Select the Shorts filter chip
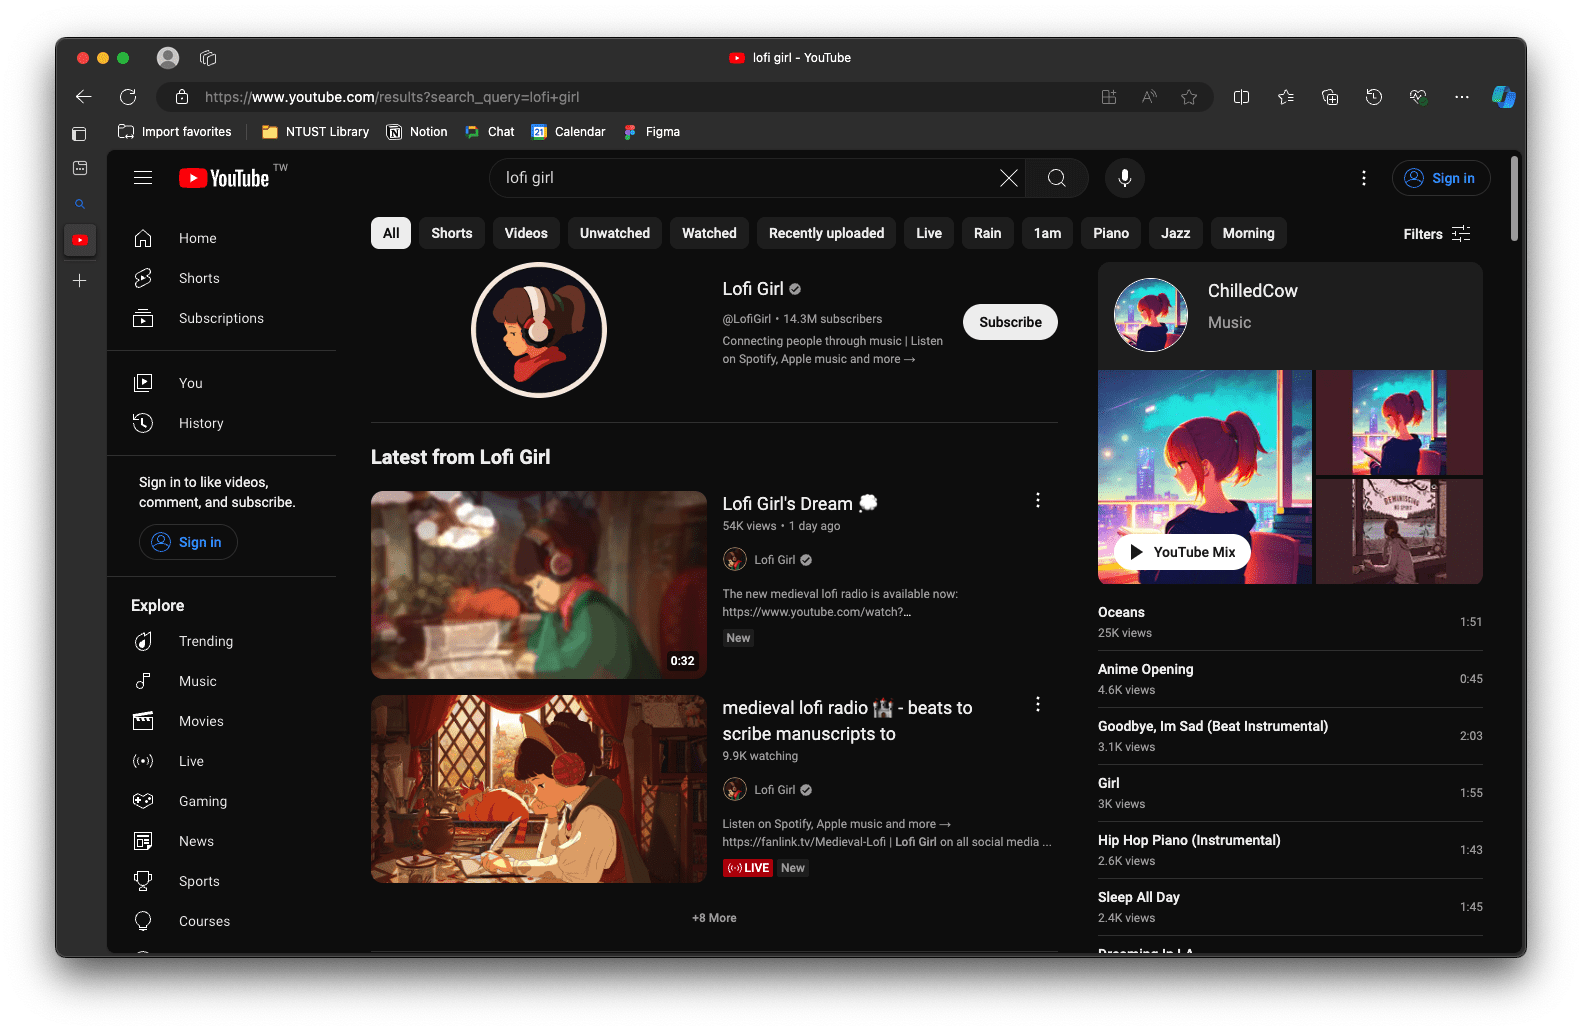 [452, 233]
